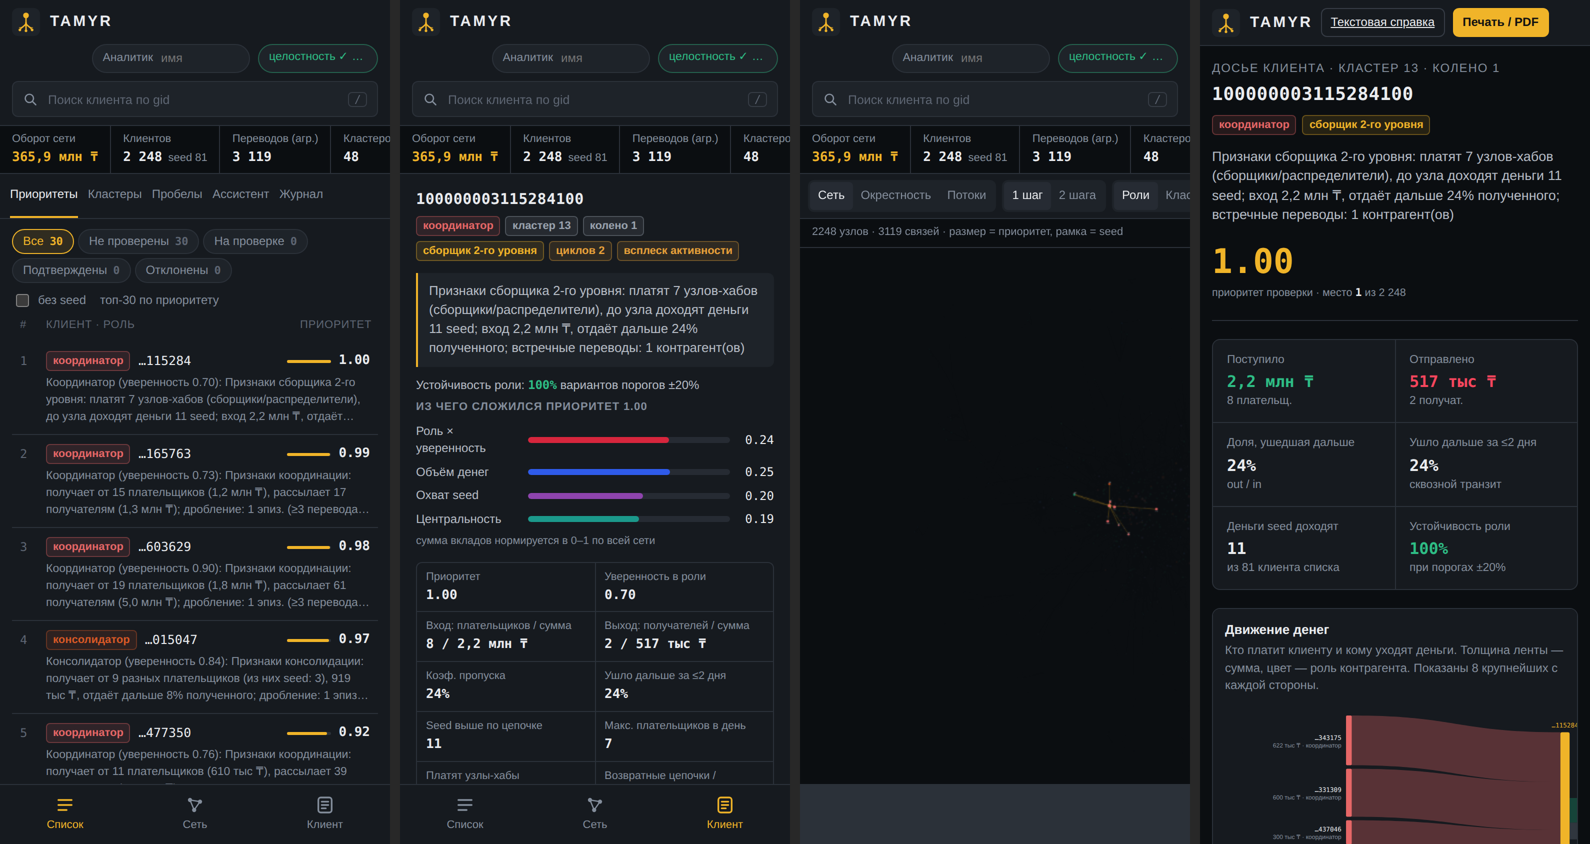1590x844 pixels.
Task: Open Список bottom nav in second panel
Action: pos(465,814)
